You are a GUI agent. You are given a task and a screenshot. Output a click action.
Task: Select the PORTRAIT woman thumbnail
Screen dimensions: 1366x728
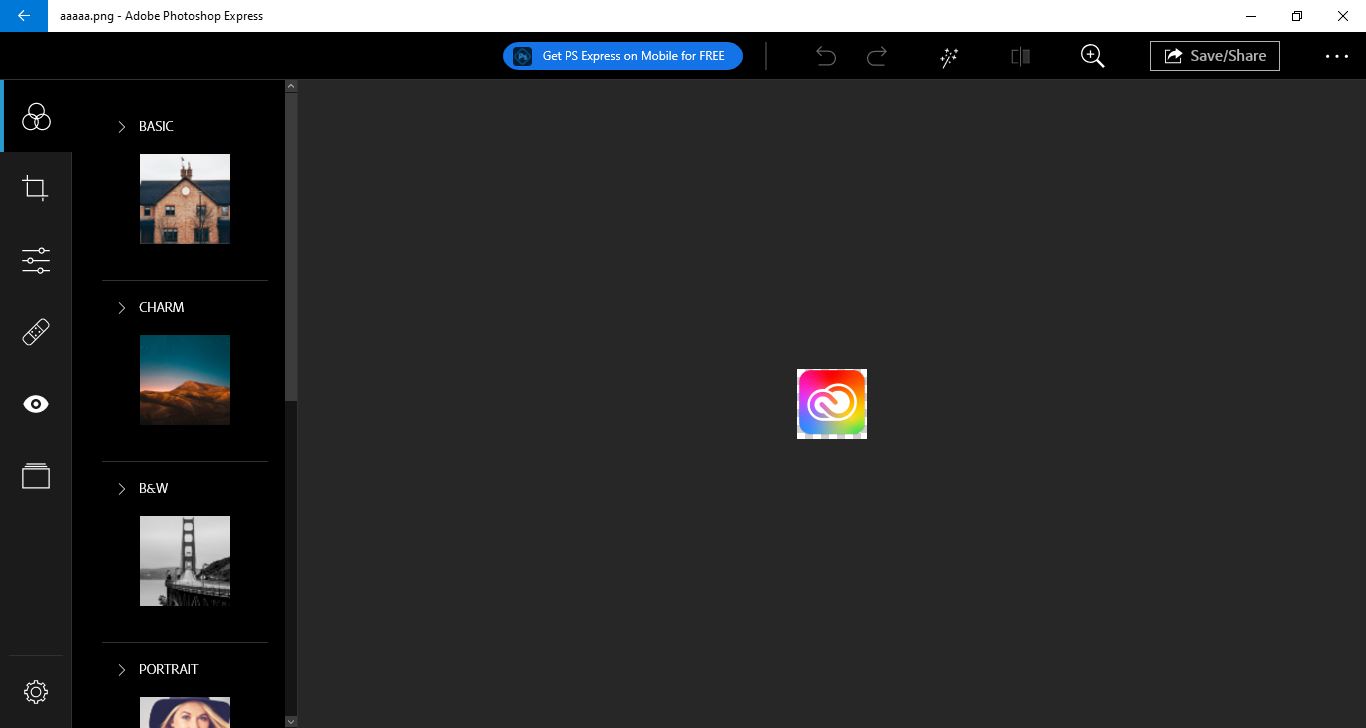[x=185, y=712]
